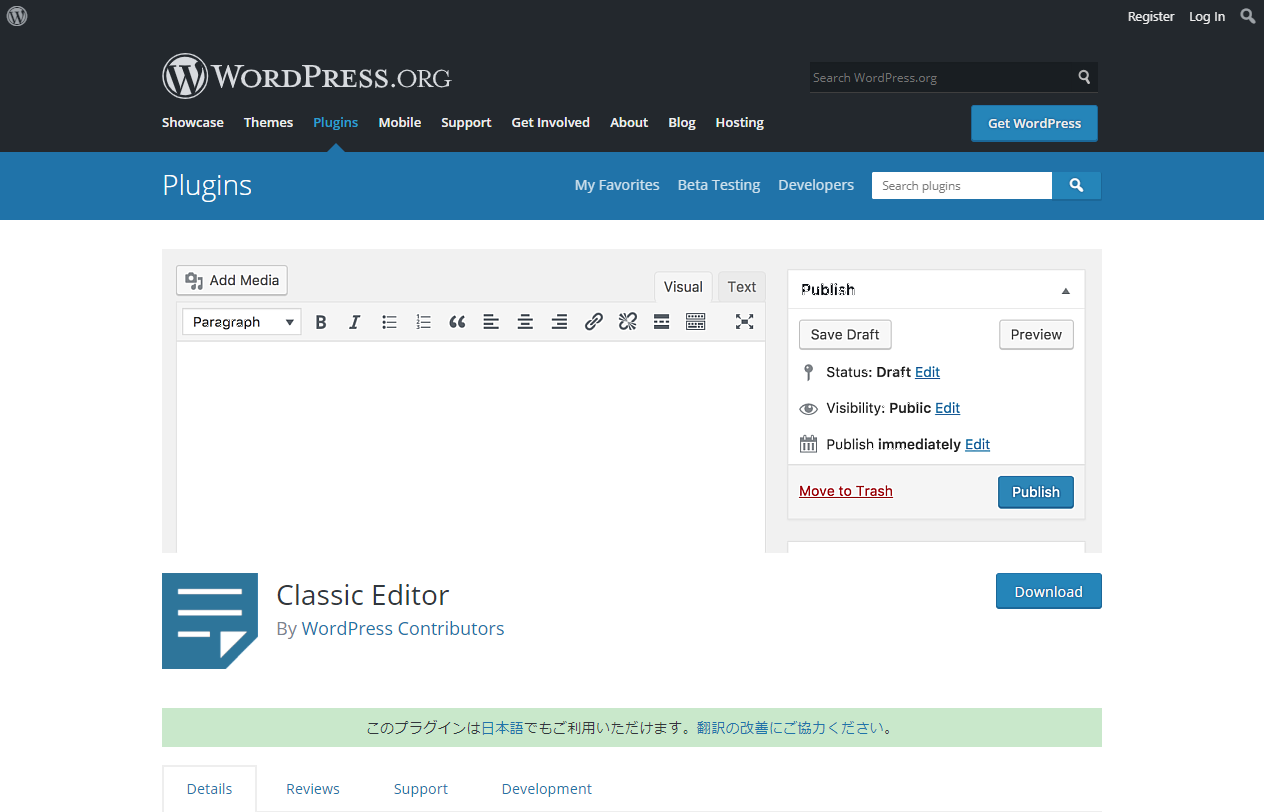Screen dimensions: 1264x812
Task: Insert Read More tag
Action: coord(661,322)
